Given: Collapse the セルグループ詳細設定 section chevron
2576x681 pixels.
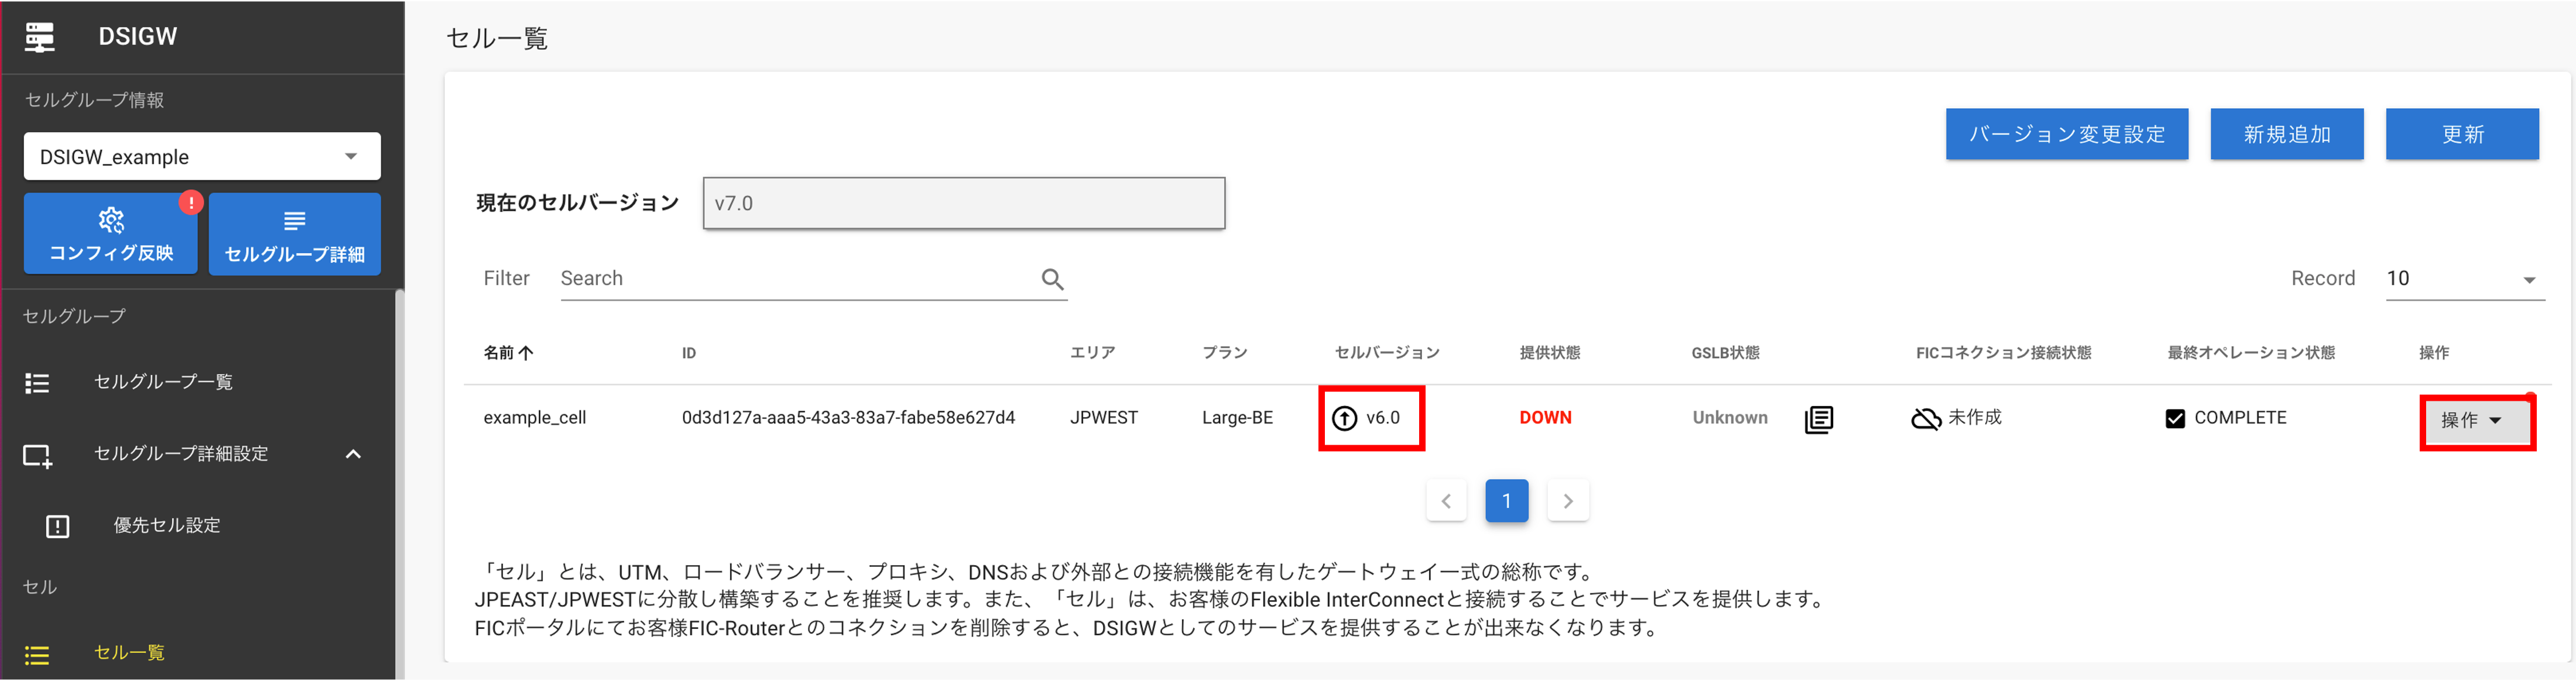Looking at the screenshot, I should point(353,455).
